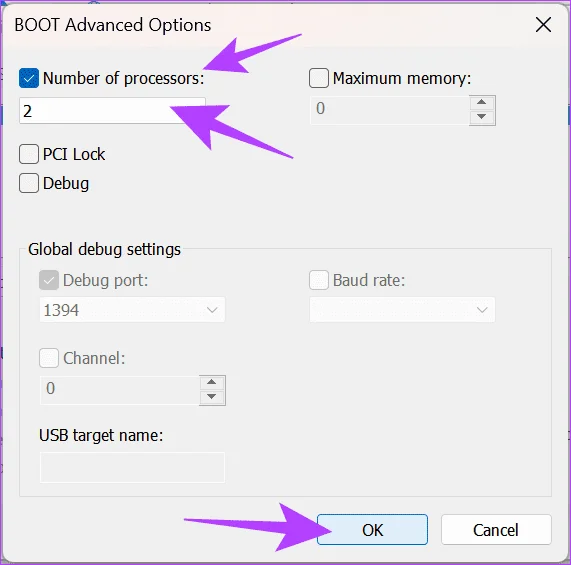Close the BOOT Advanced Options dialog

[543, 25]
